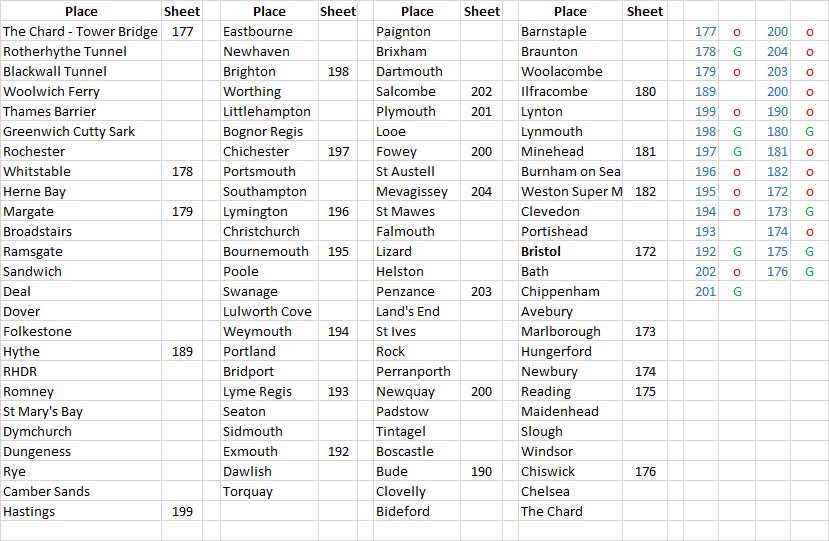Click blue number 204 in side list
Screen dimensions: 829x541
click(777, 52)
